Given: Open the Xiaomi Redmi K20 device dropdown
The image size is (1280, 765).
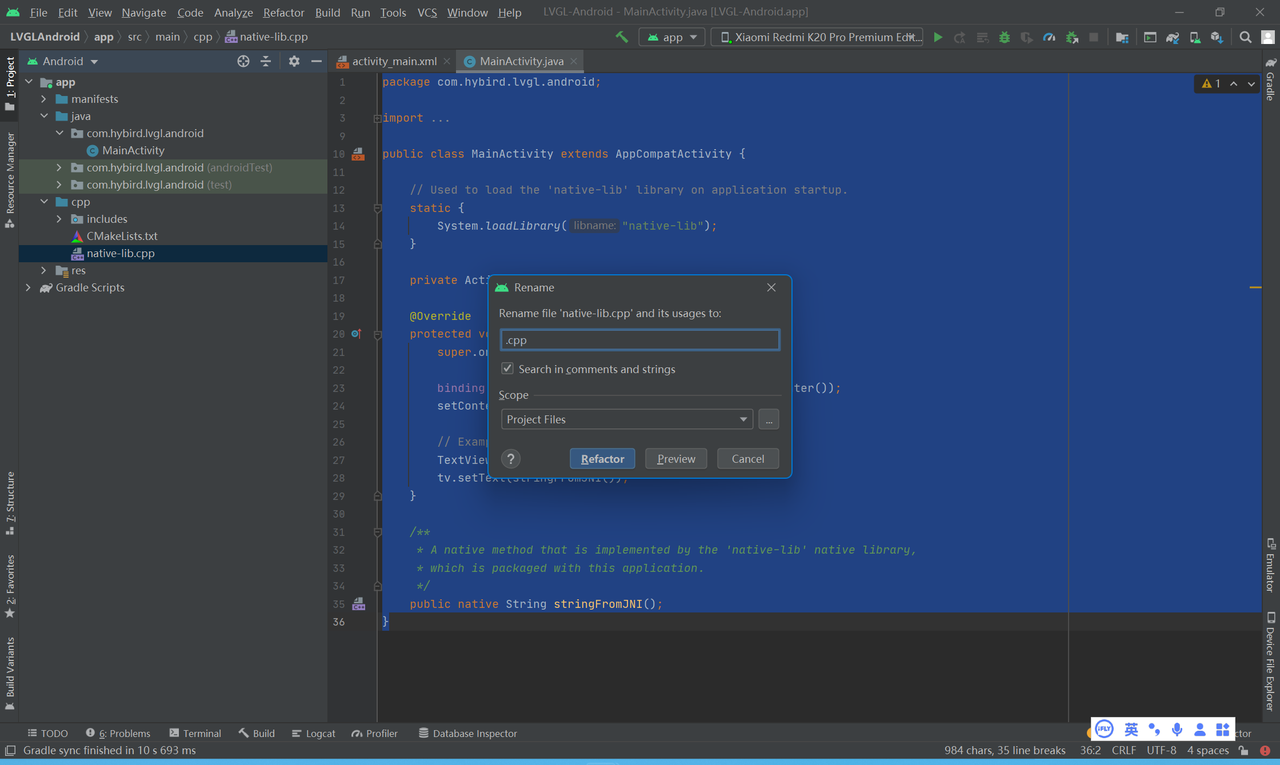Looking at the screenshot, I should tap(816, 37).
